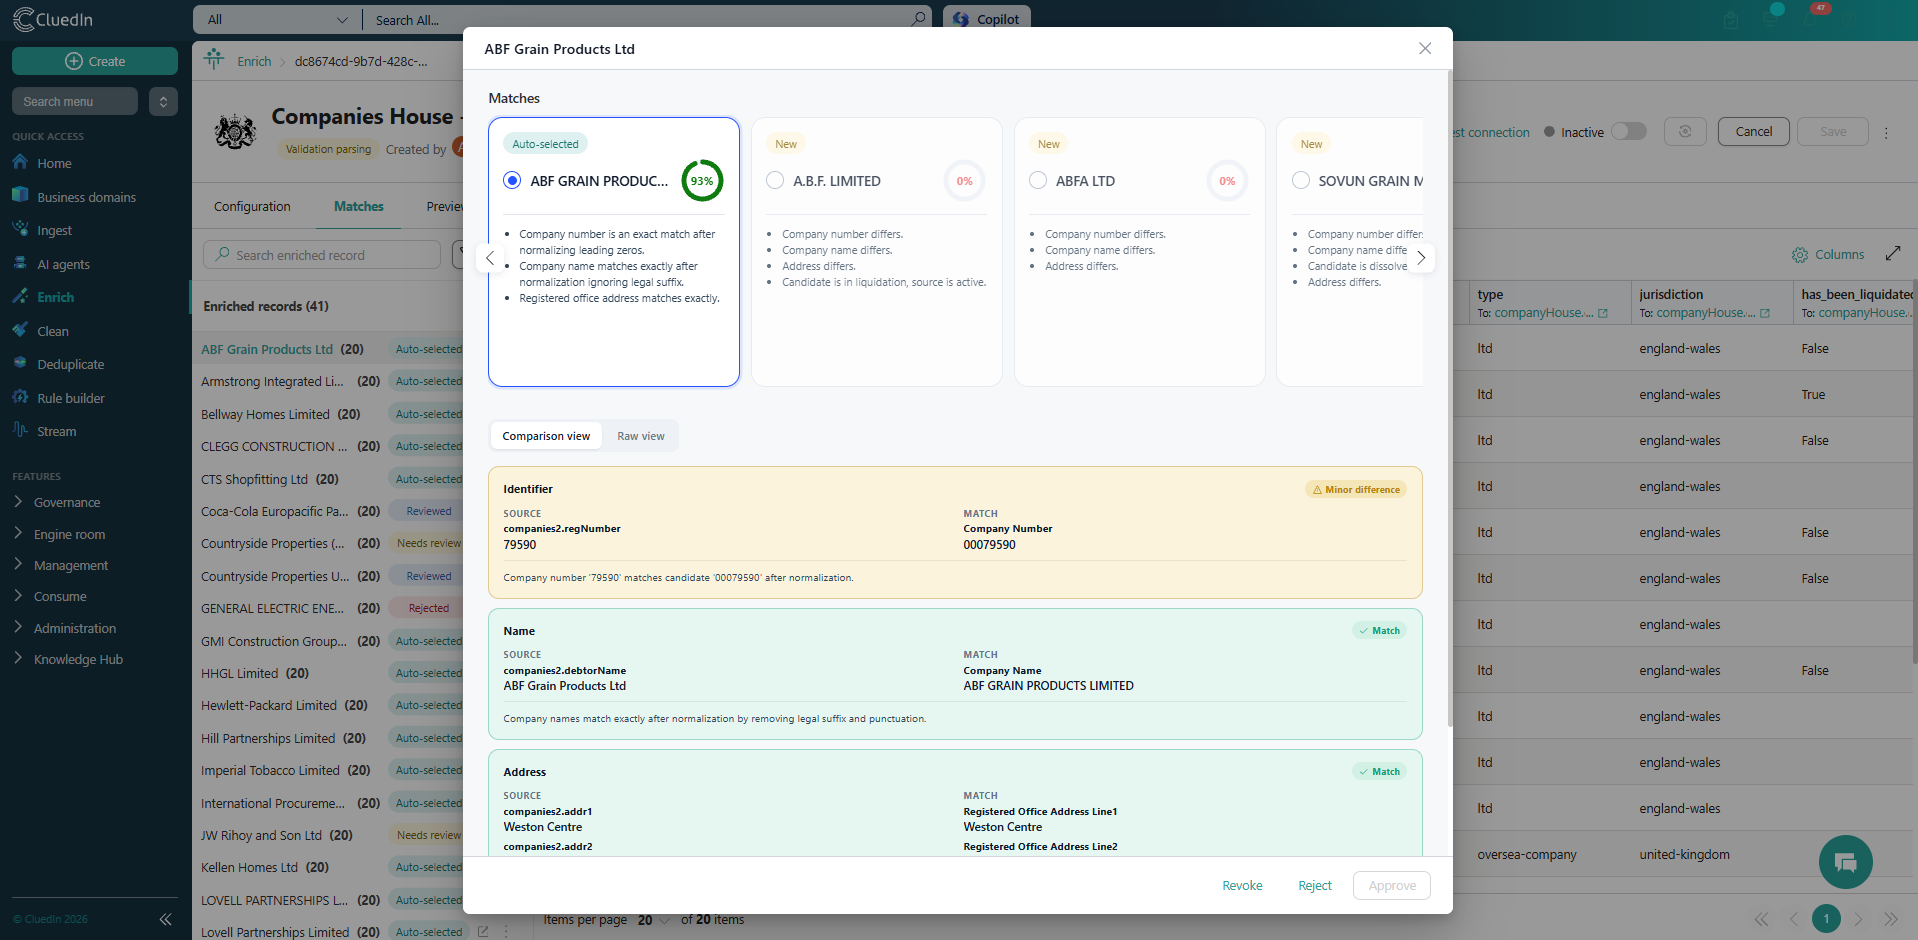Image resolution: width=1918 pixels, height=940 pixels.
Task: Expand the Consume section
Action: click(60, 596)
